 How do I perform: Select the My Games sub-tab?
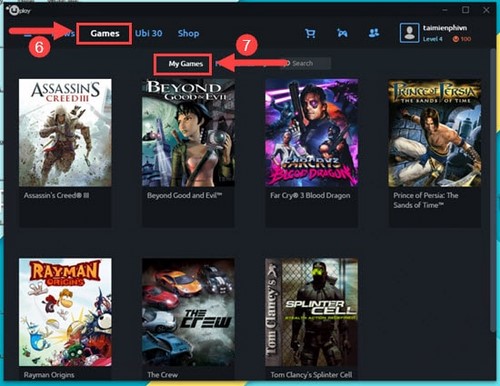[186, 64]
